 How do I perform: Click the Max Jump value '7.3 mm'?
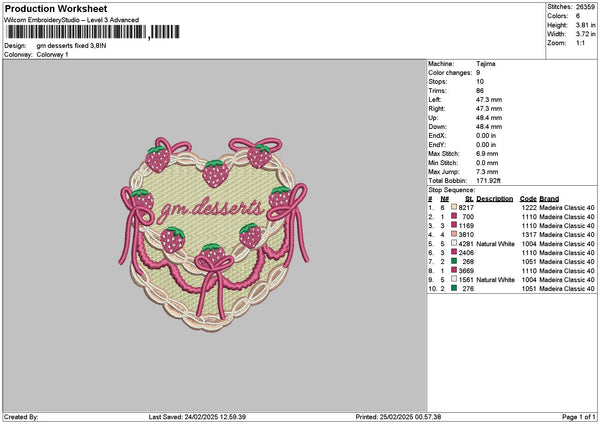click(487, 172)
